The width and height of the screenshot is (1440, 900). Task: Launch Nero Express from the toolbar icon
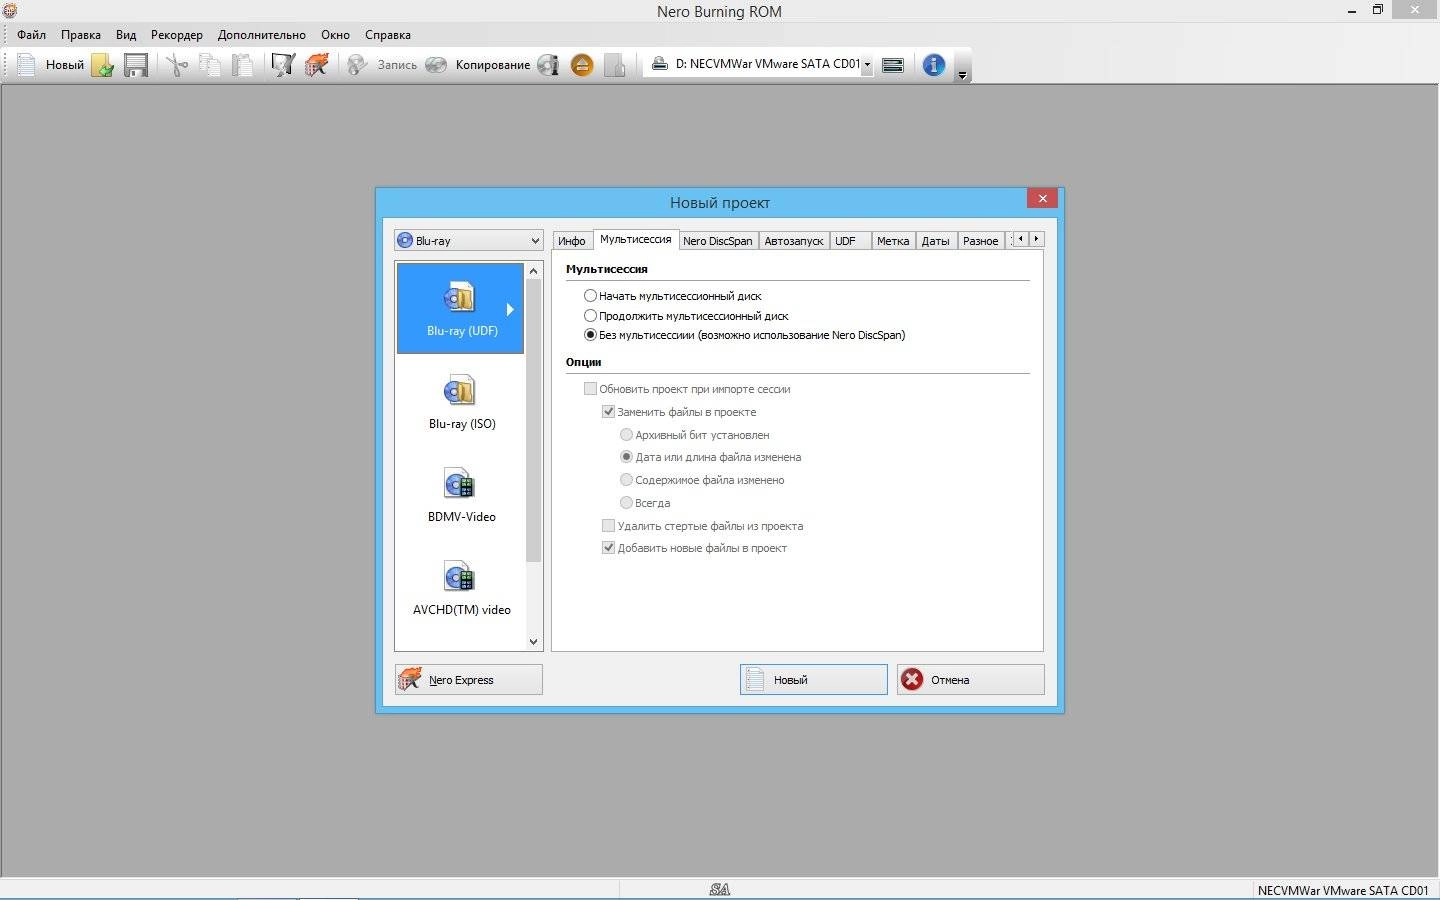[x=316, y=65]
